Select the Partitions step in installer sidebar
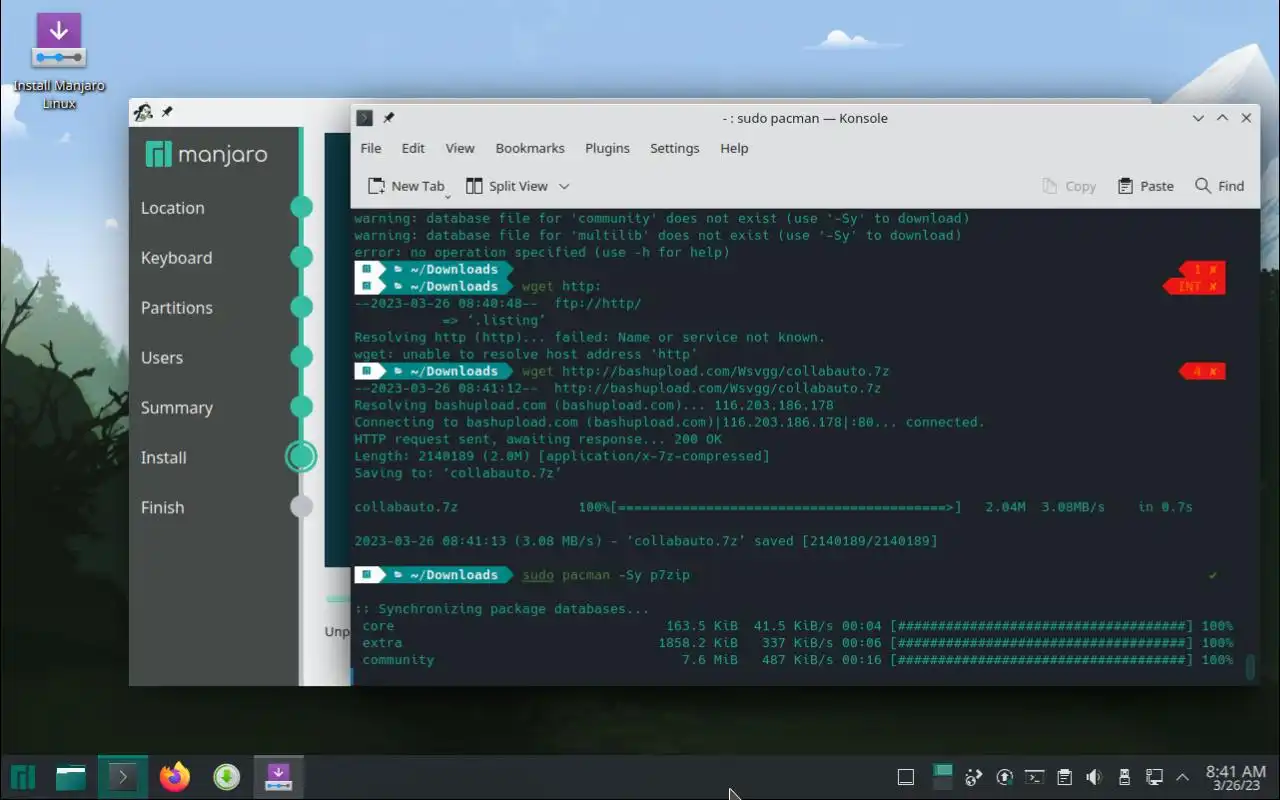 click(176, 308)
